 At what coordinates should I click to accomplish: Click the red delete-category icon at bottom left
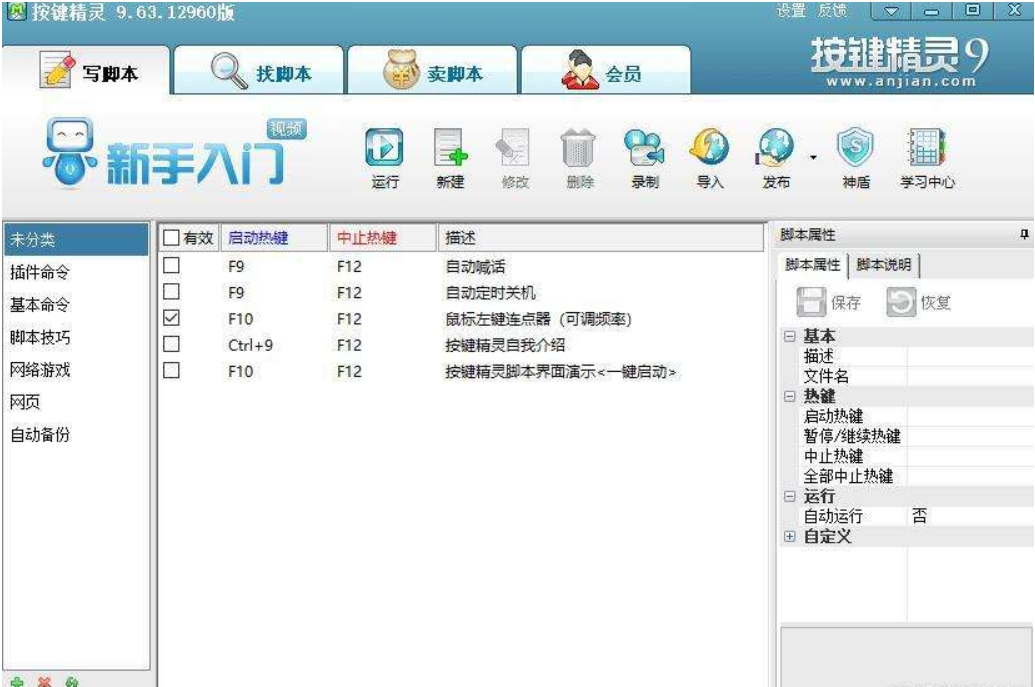tap(44, 682)
